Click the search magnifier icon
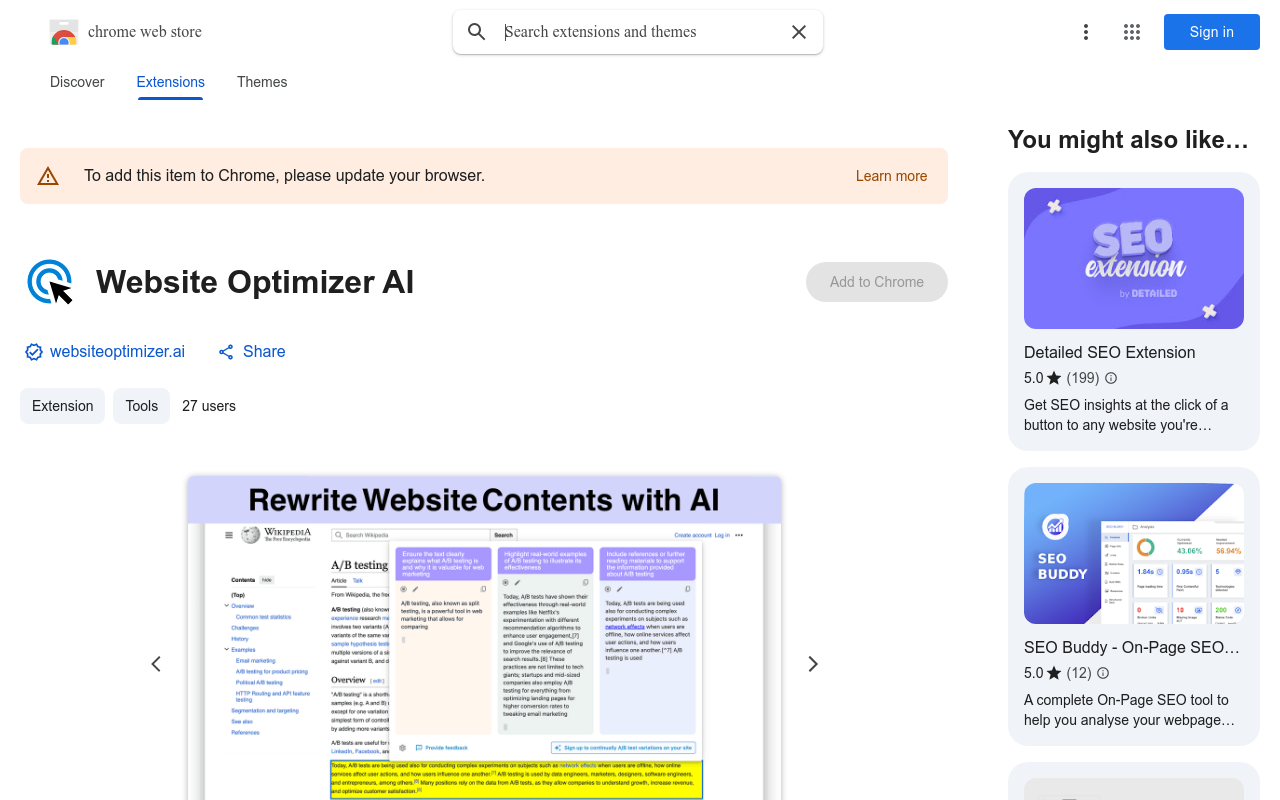This screenshot has height=800, width=1280. coord(477,32)
